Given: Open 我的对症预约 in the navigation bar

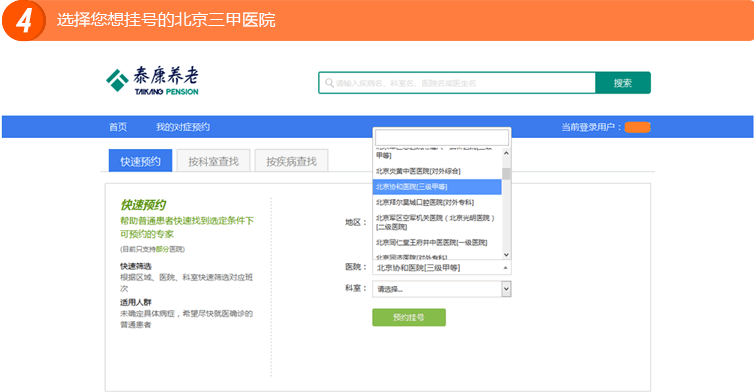Looking at the screenshot, I should pos(183,127).
